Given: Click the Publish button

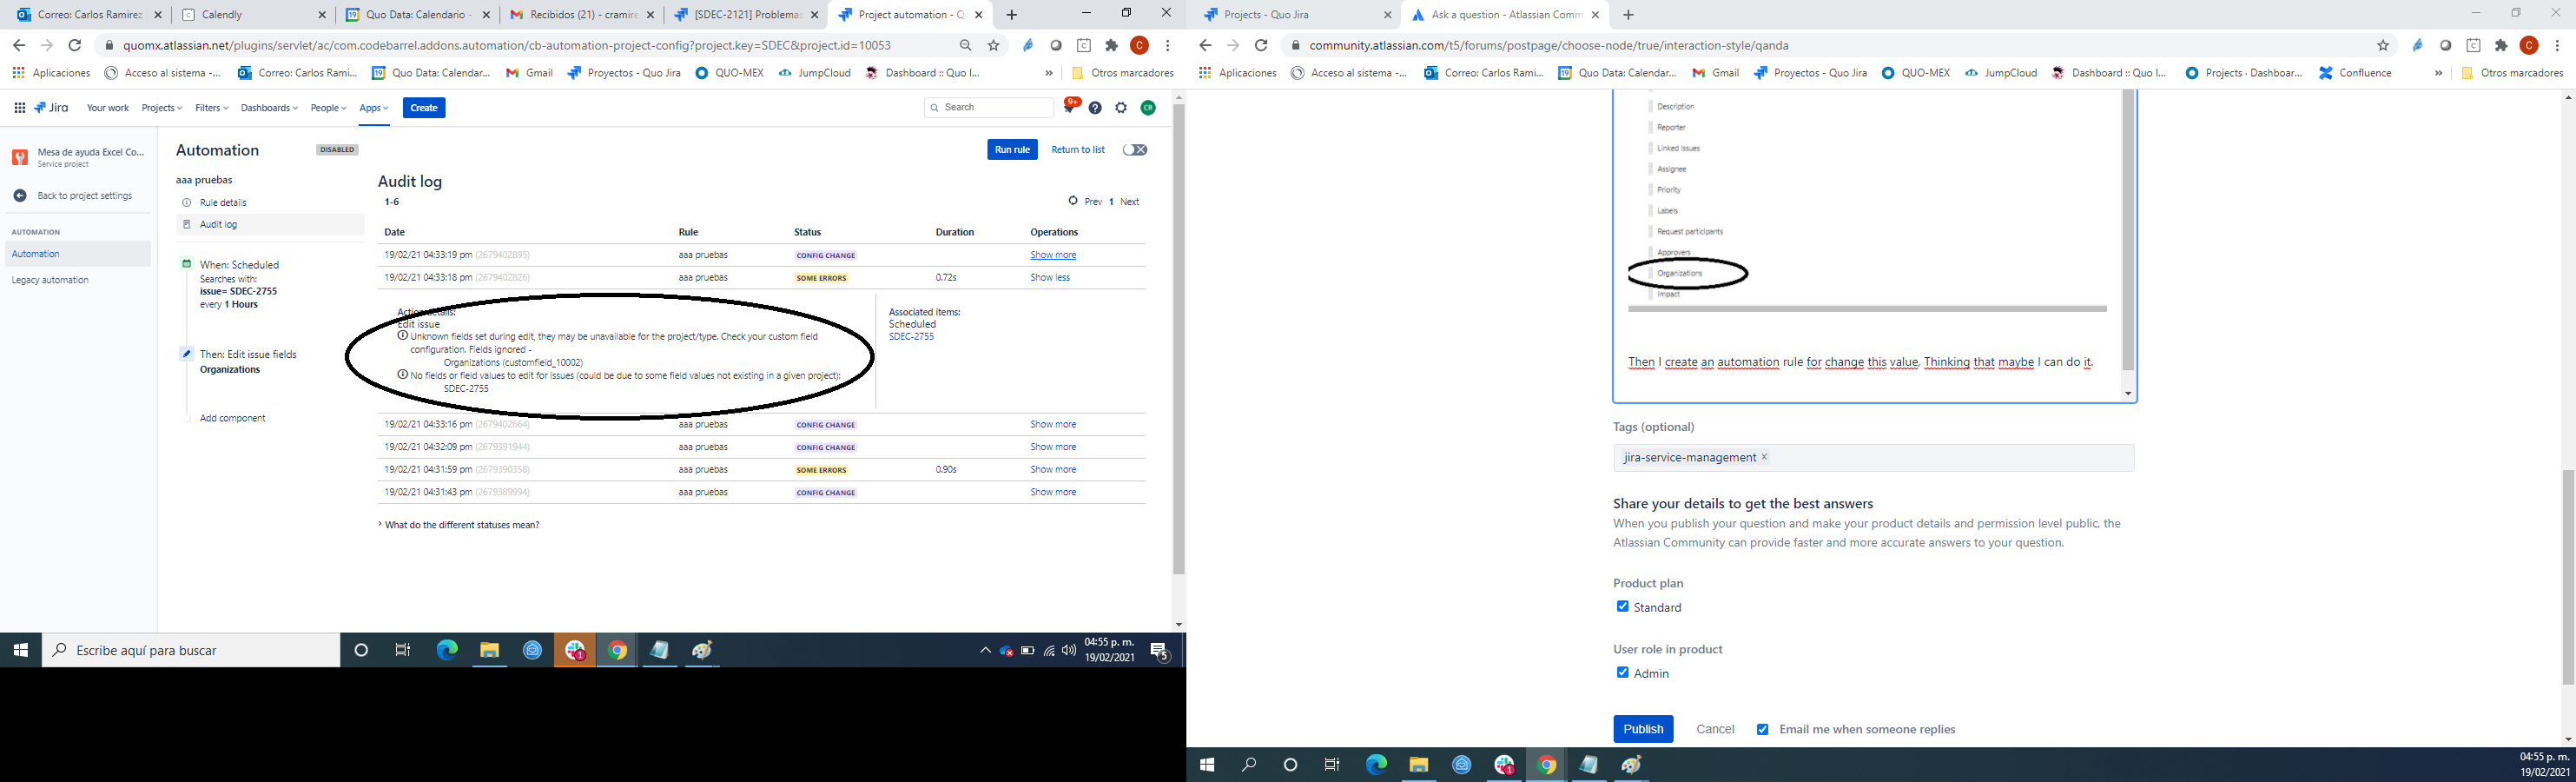Looking at the screenshot, I should (x=1642, y=729).
